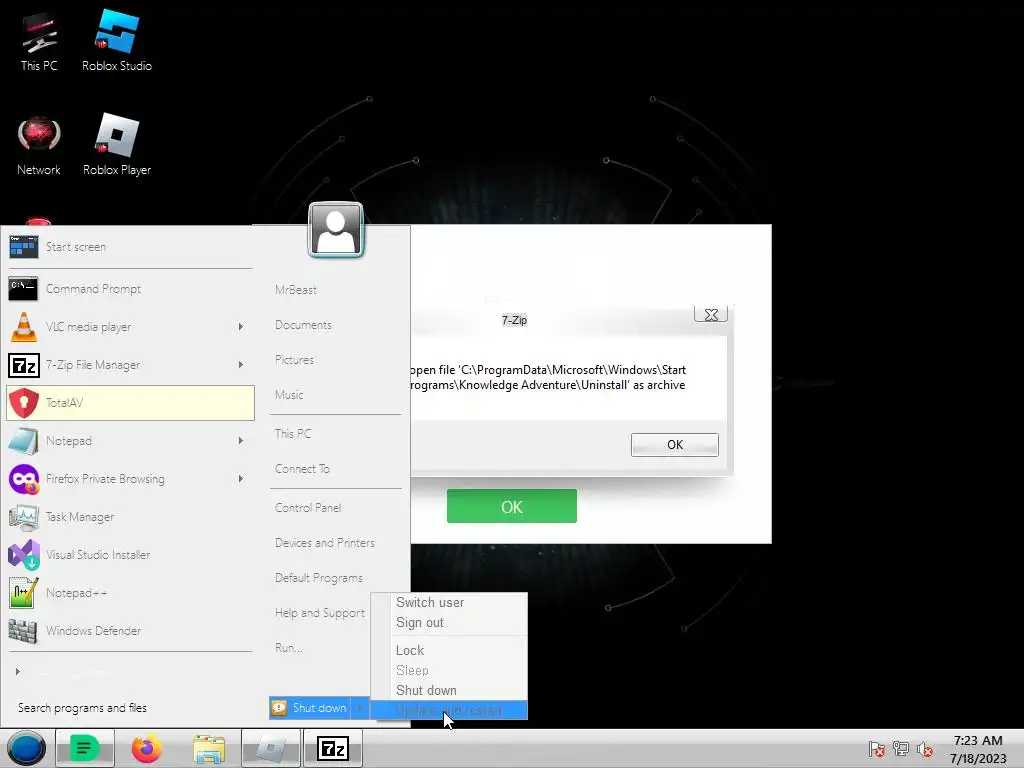Open Devices and Printers

coord(325,543)
